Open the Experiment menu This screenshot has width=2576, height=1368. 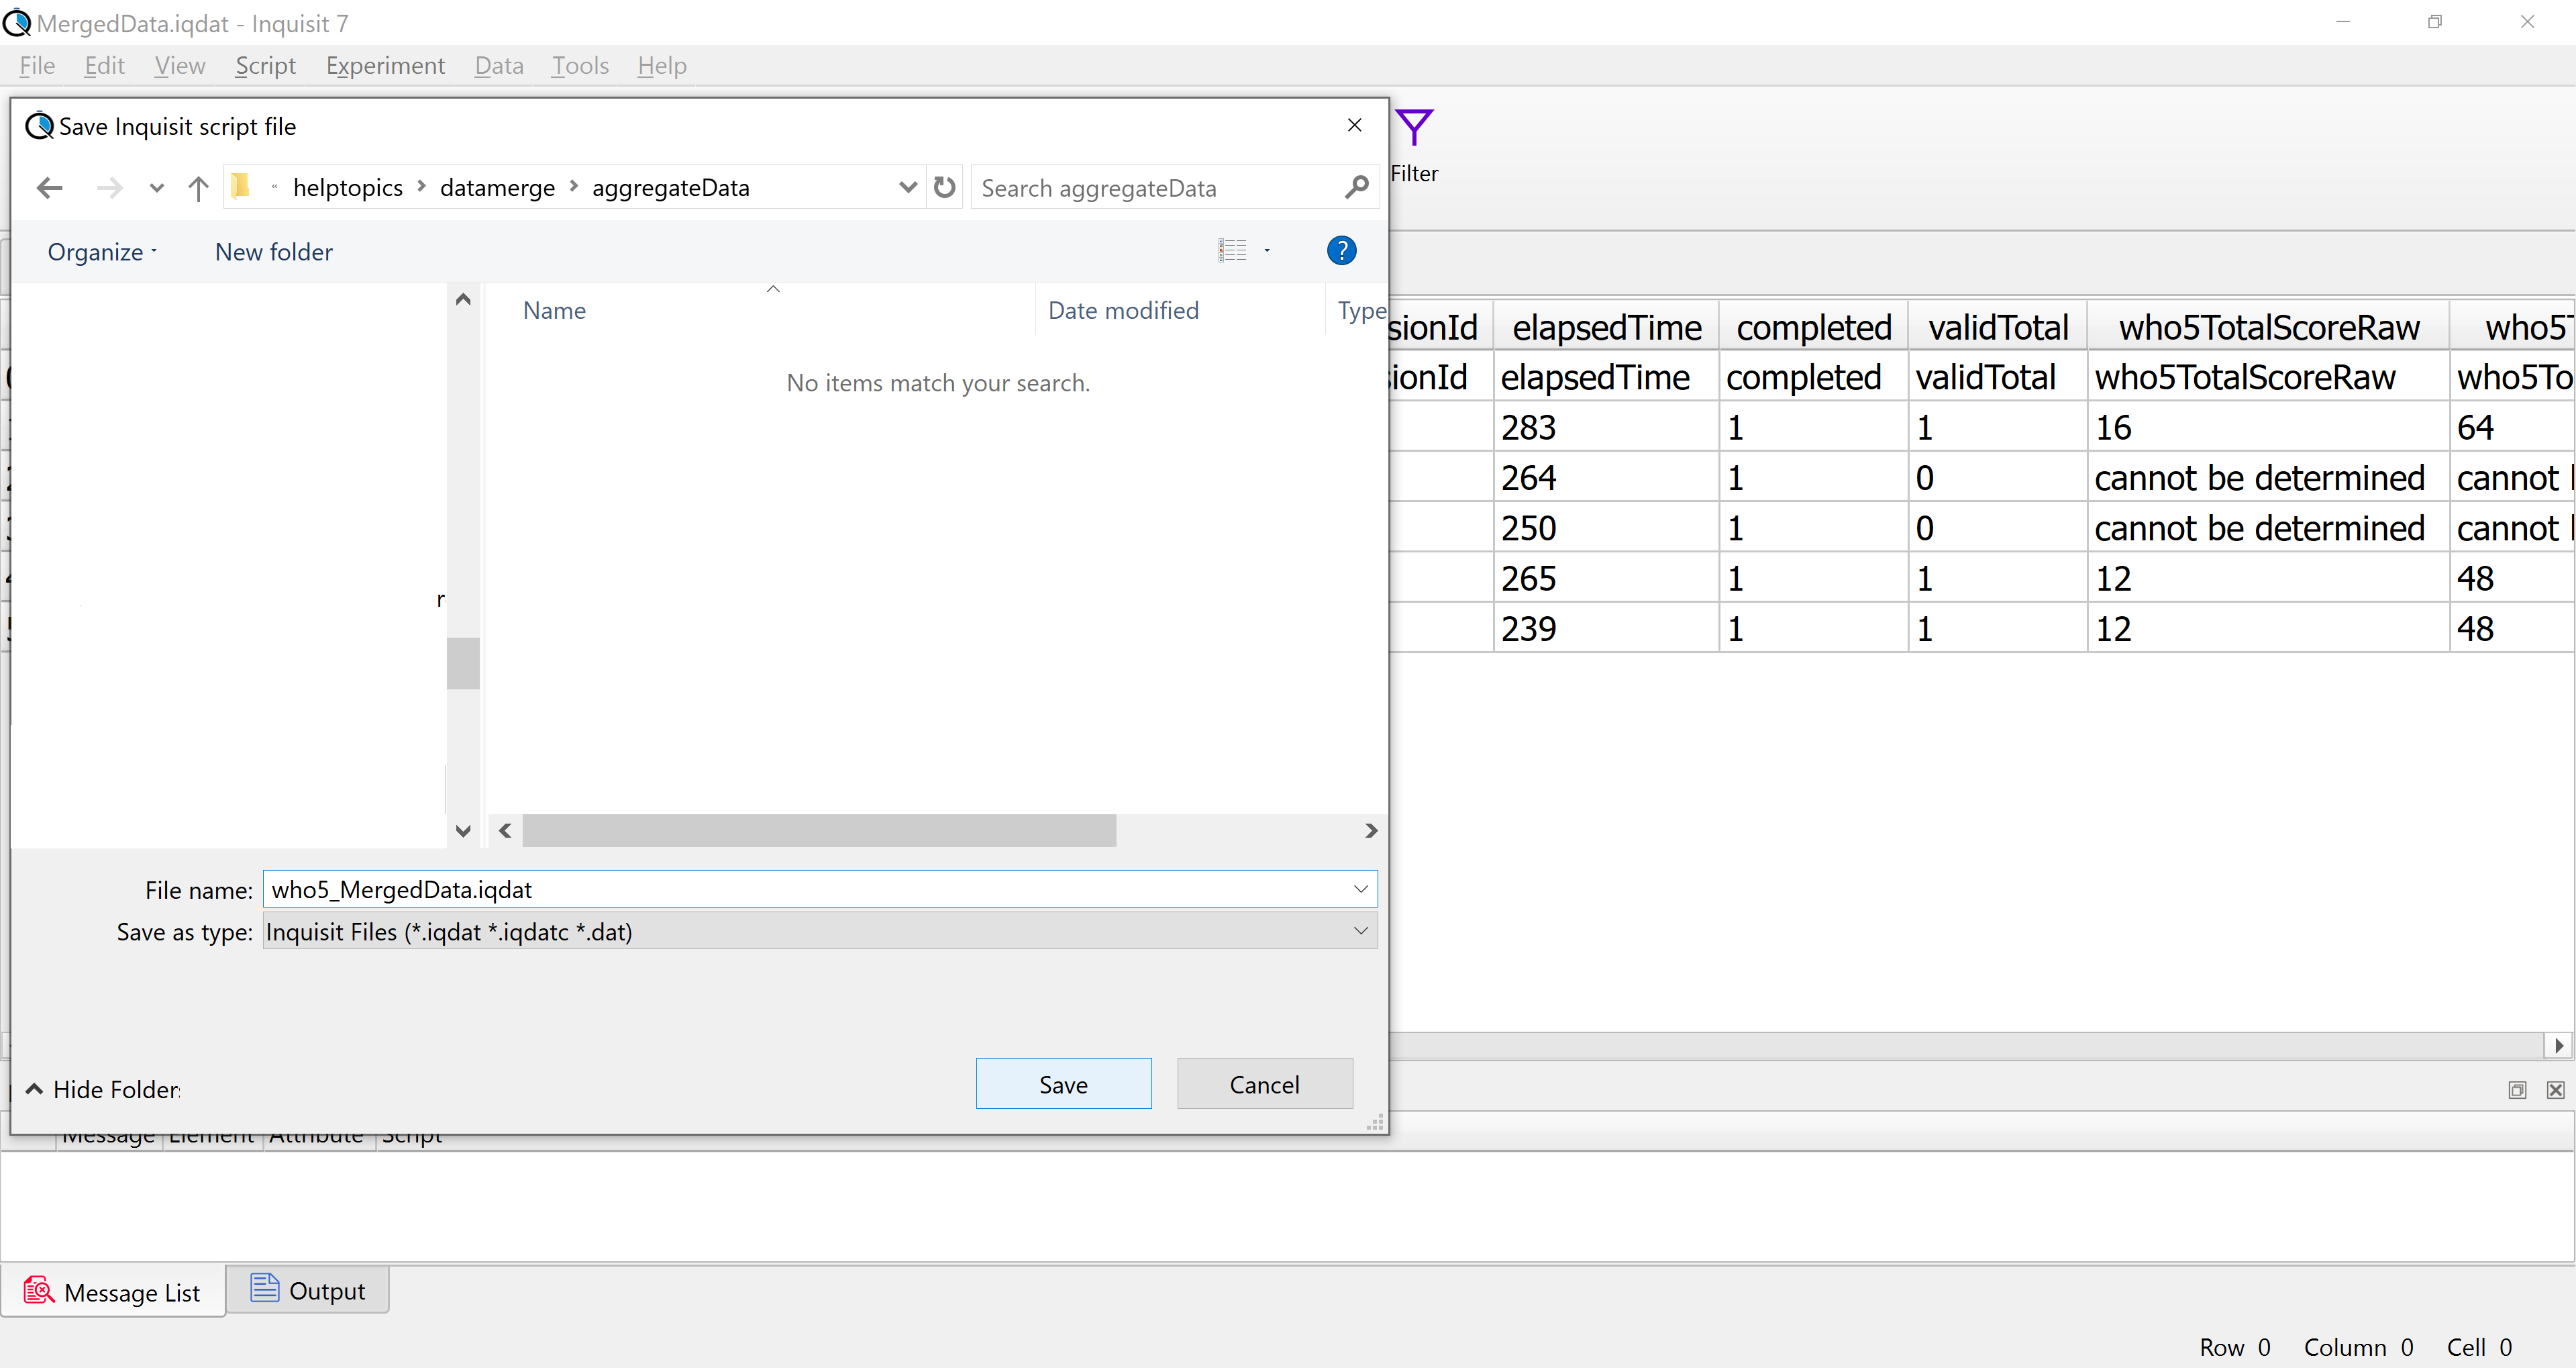(x=385, y=66)
